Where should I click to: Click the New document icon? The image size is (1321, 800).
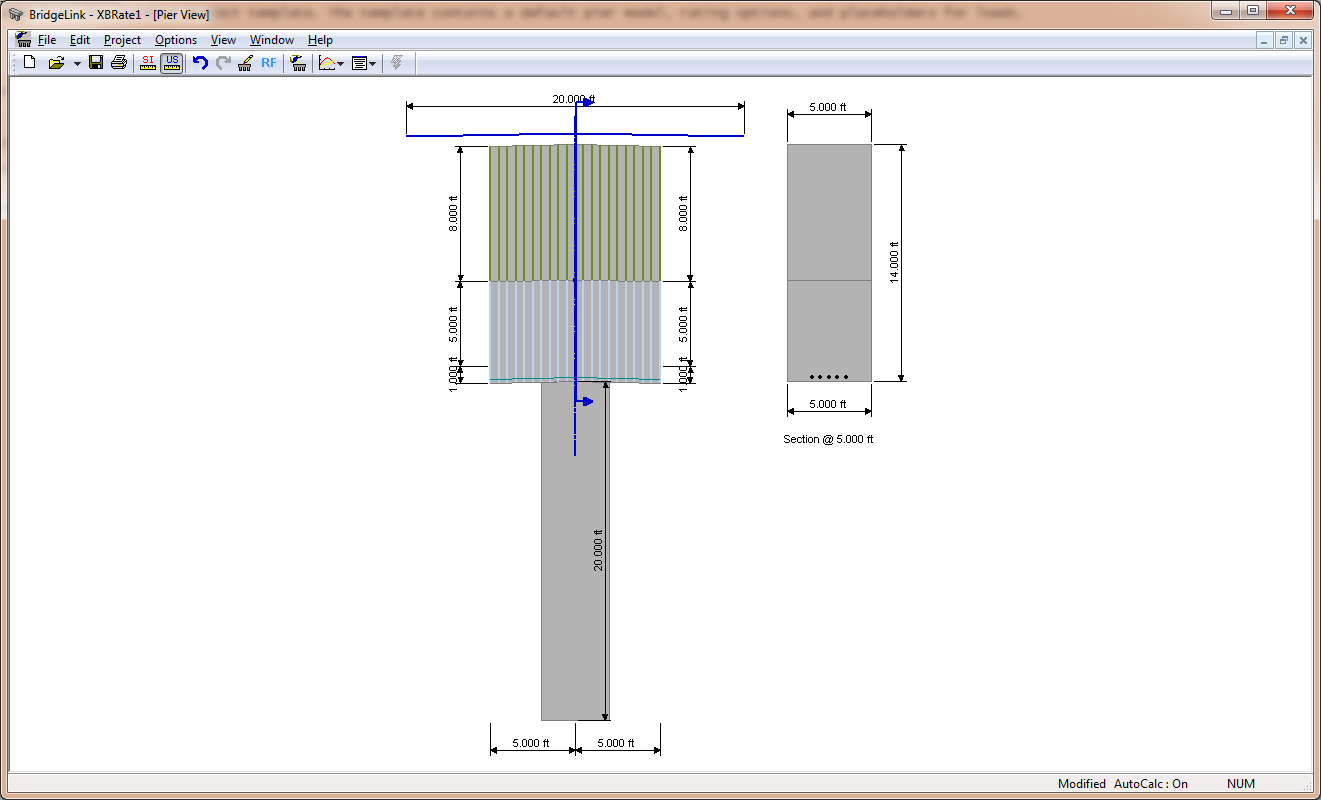pos(29,63)
